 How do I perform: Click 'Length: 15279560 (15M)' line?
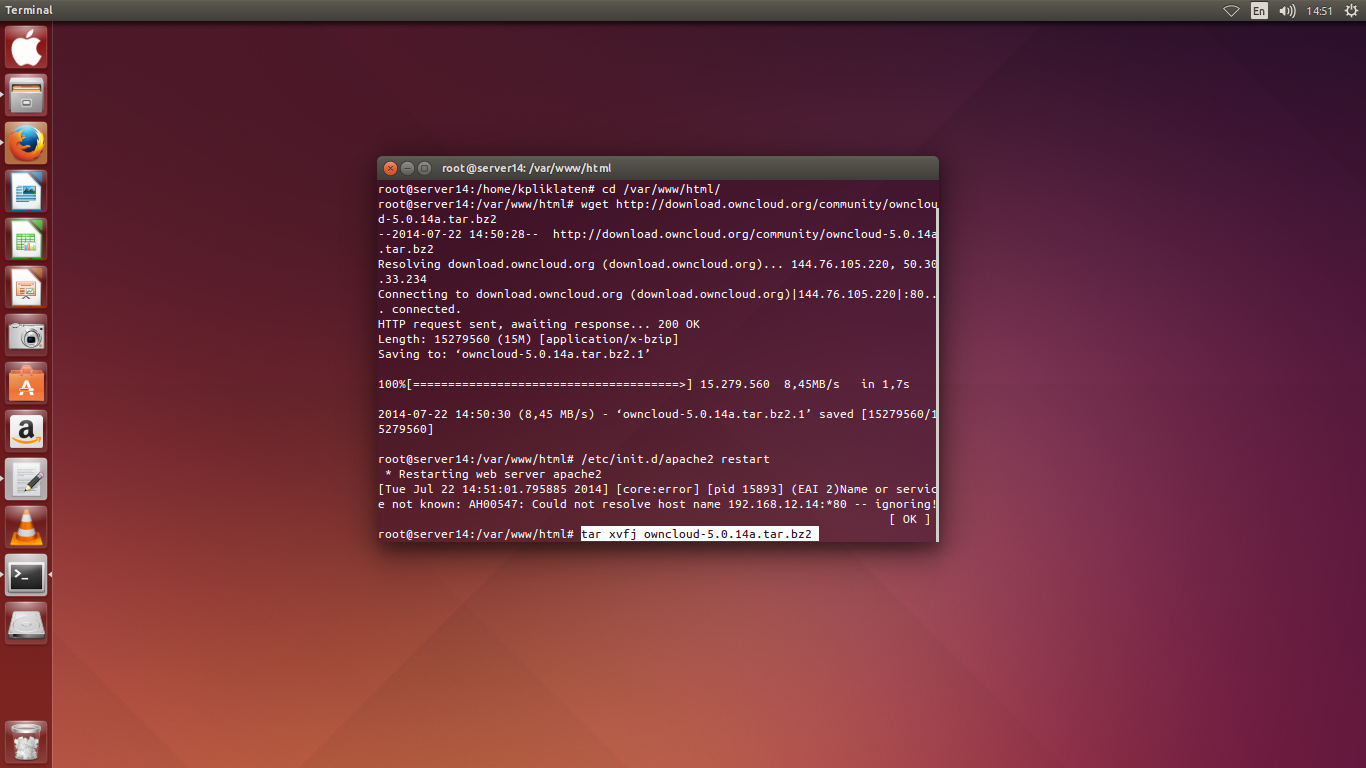point(528,339)
